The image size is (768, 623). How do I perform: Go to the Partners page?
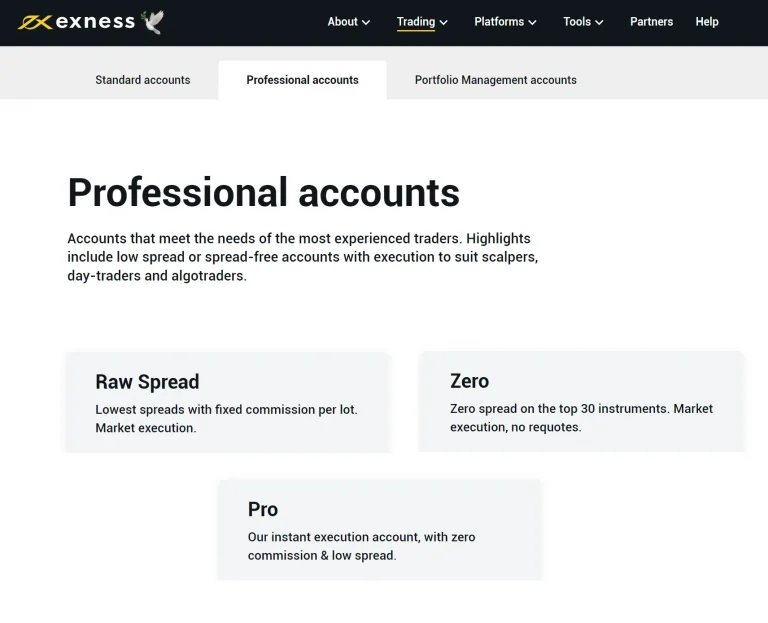pyautogui.click(x=651, y=22)
